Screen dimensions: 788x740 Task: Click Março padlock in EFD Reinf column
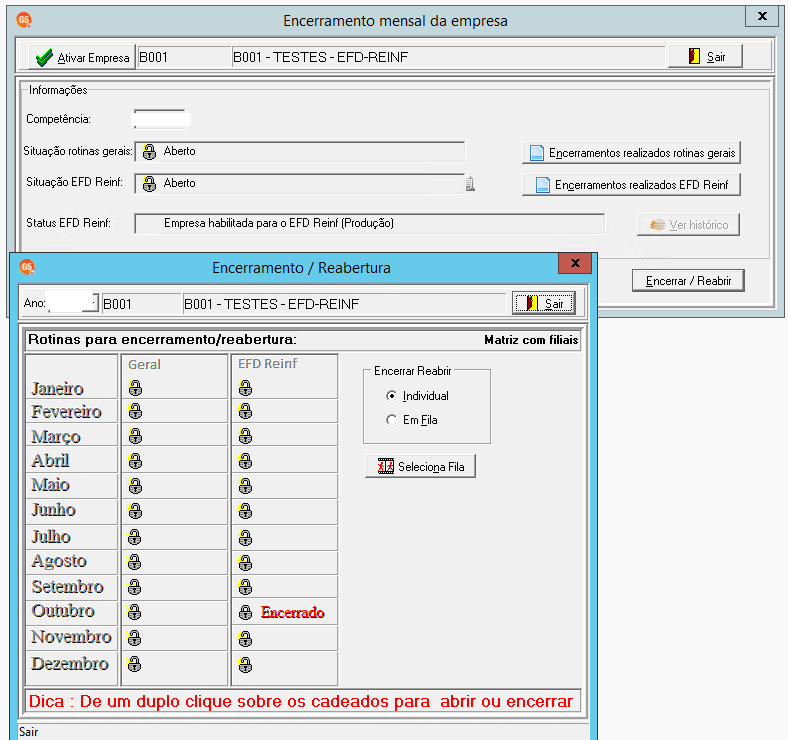[245, 436]
